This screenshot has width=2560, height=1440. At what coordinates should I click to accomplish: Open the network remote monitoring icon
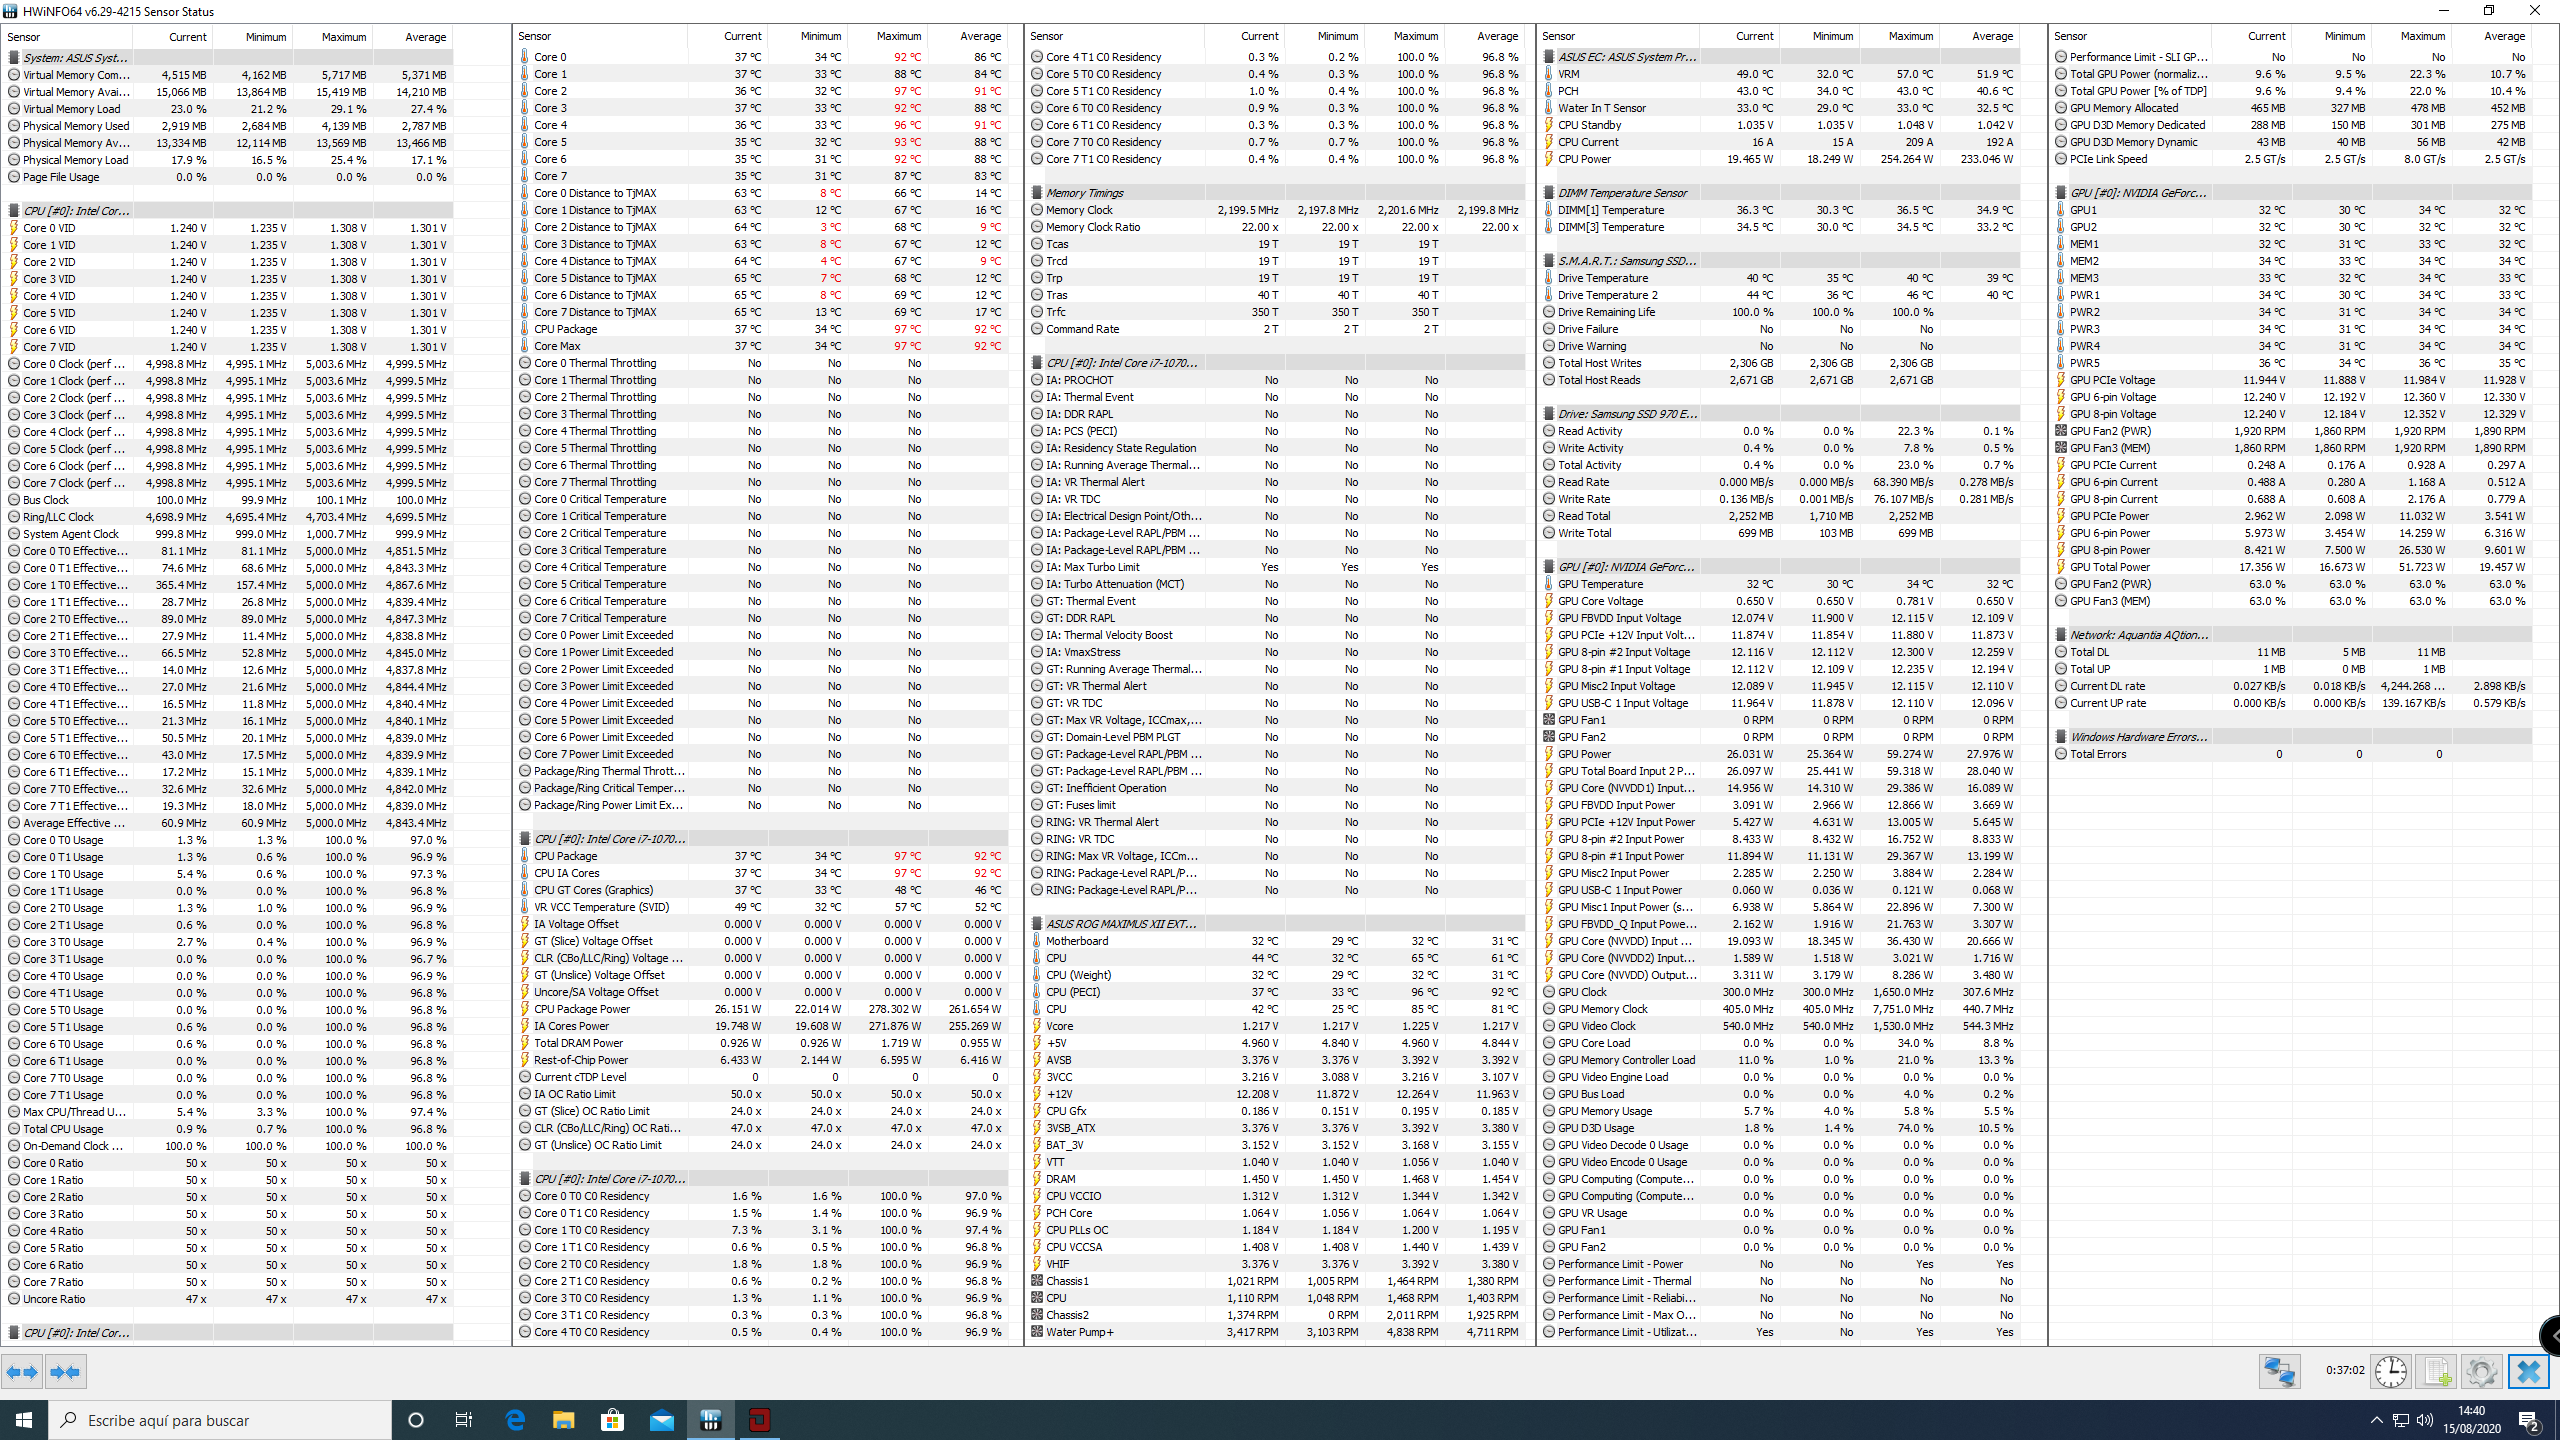(x=2279, y=1371)
